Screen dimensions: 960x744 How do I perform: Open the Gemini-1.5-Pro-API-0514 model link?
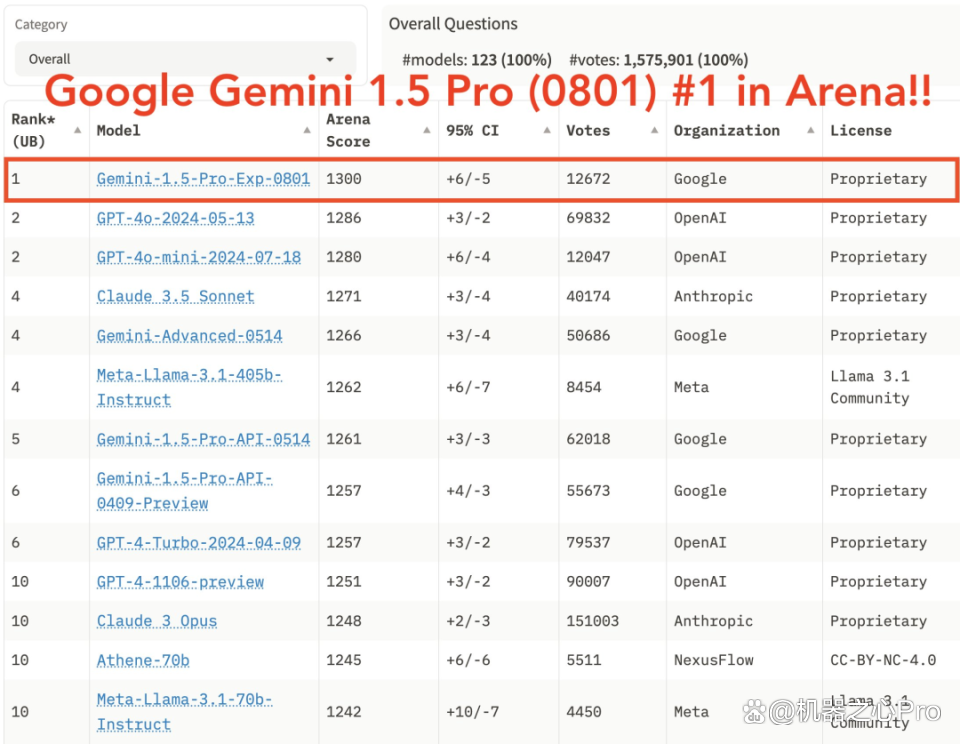(x=203, y=439)
